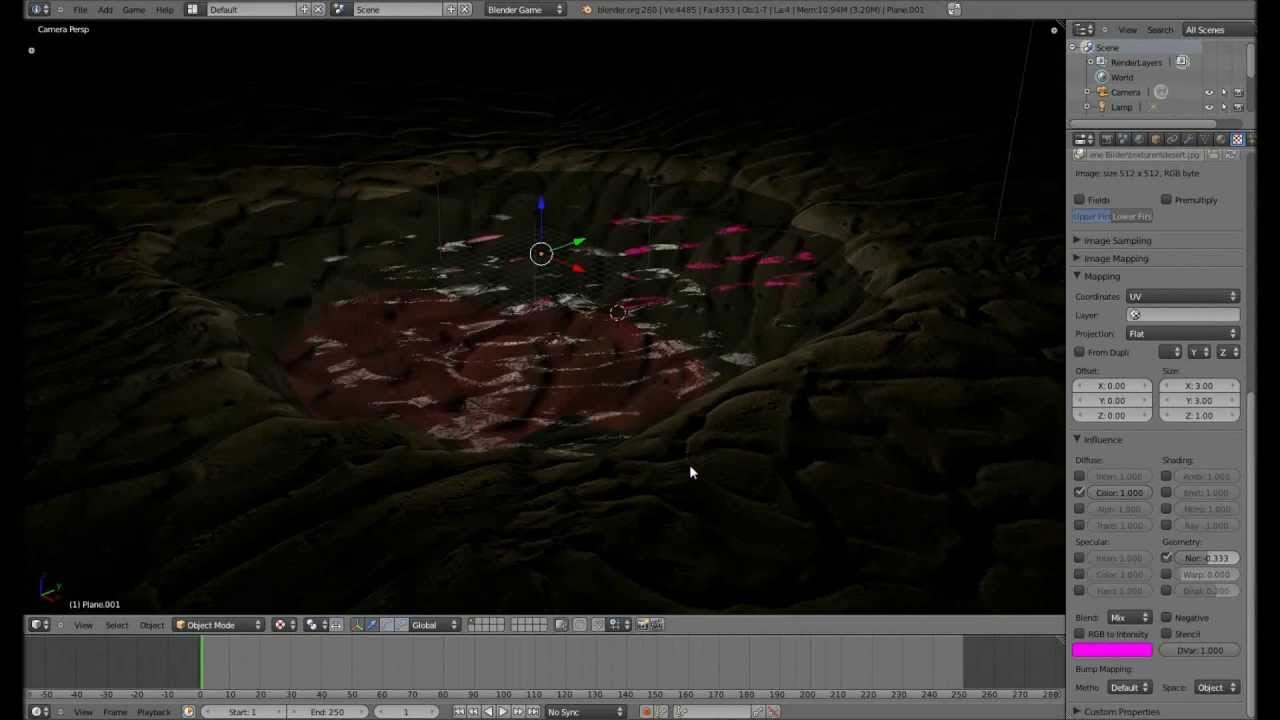Click the Lower First field order button
1280x720 pixels.
pos(1132,217)
